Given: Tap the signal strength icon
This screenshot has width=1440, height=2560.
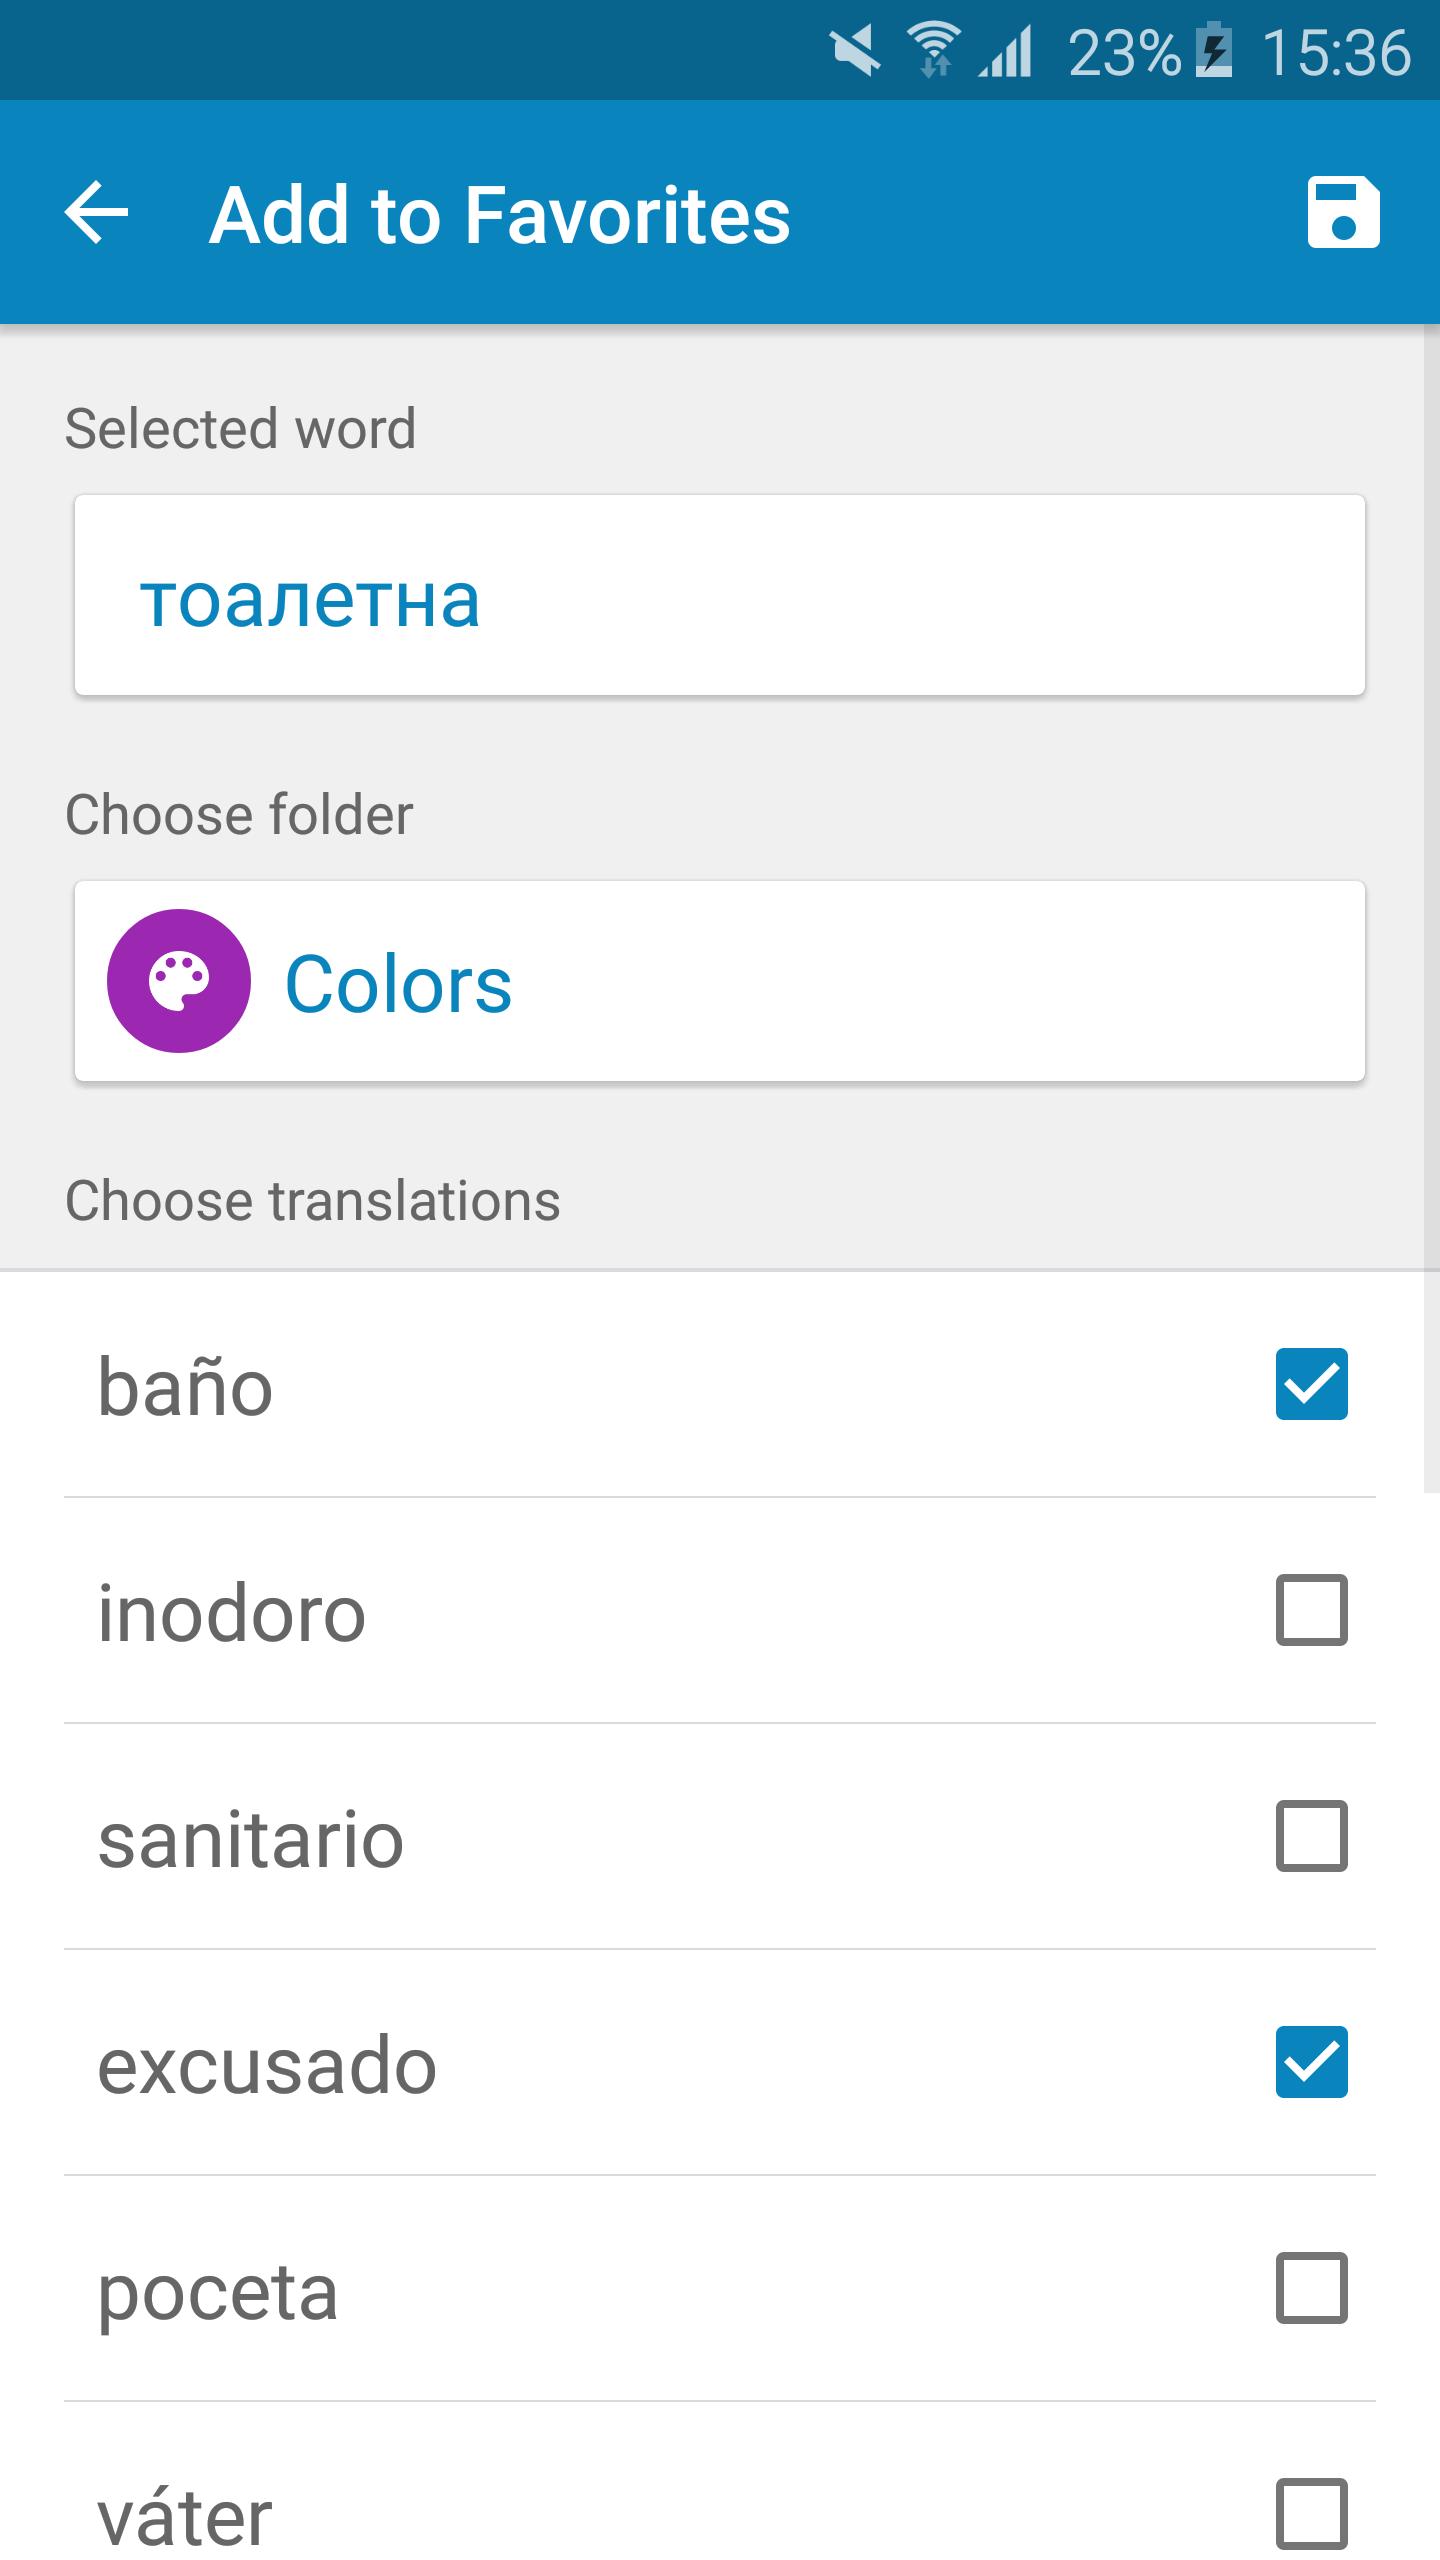Looking at the screenshot, I should [1006, 51].
